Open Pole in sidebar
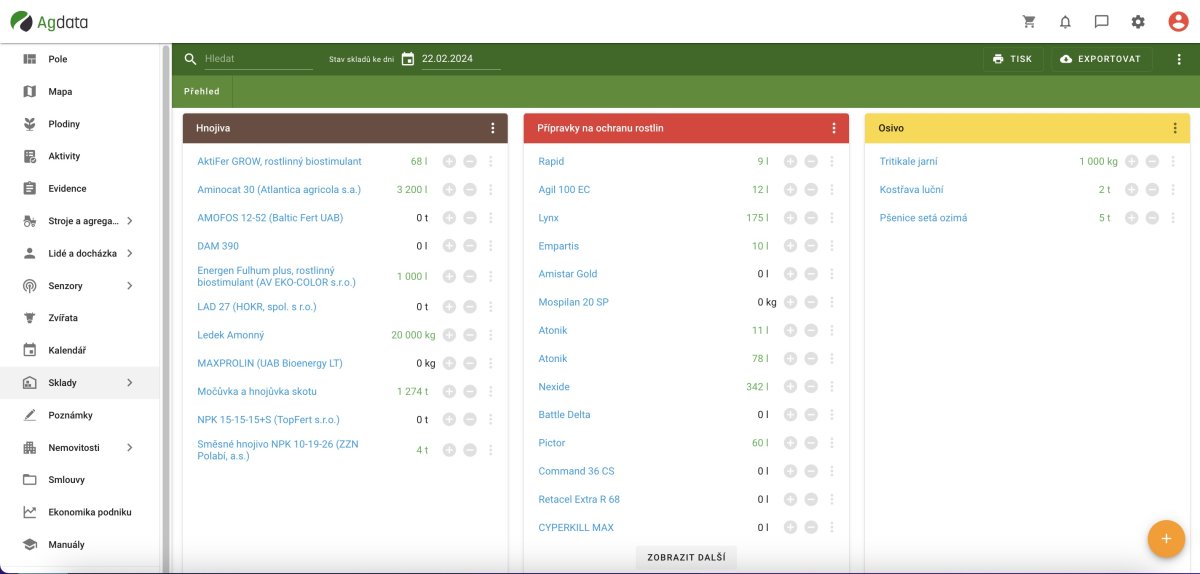Image resolution: width=1200 pixels, height=574 pixels. pyautogui.click(x=80, y=59)
